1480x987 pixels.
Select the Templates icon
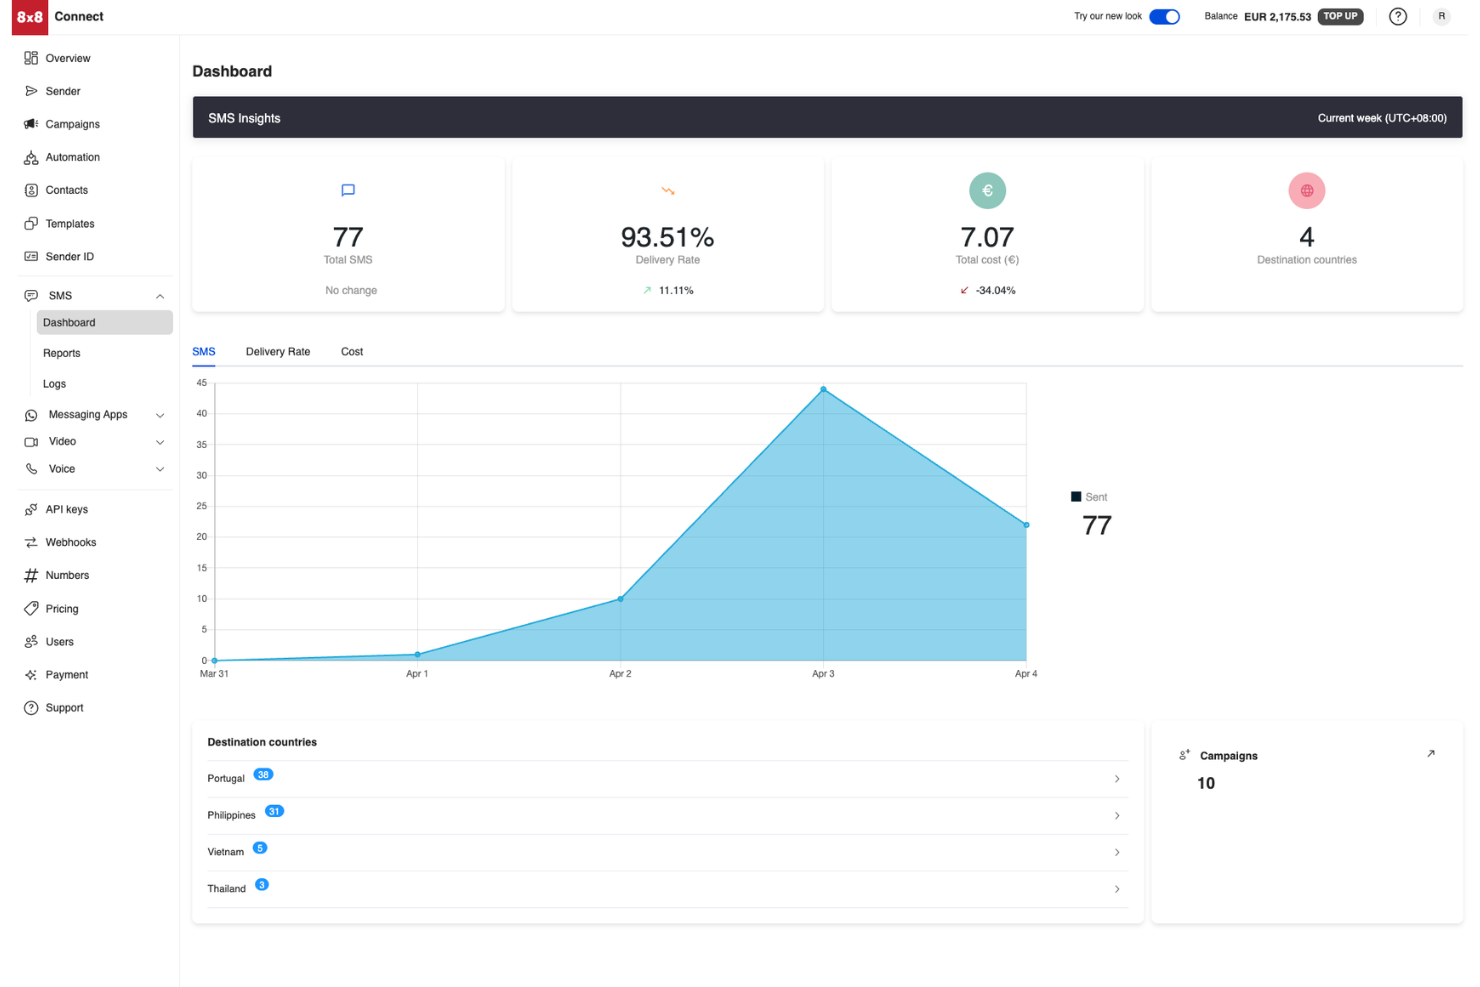coord(31,223)
